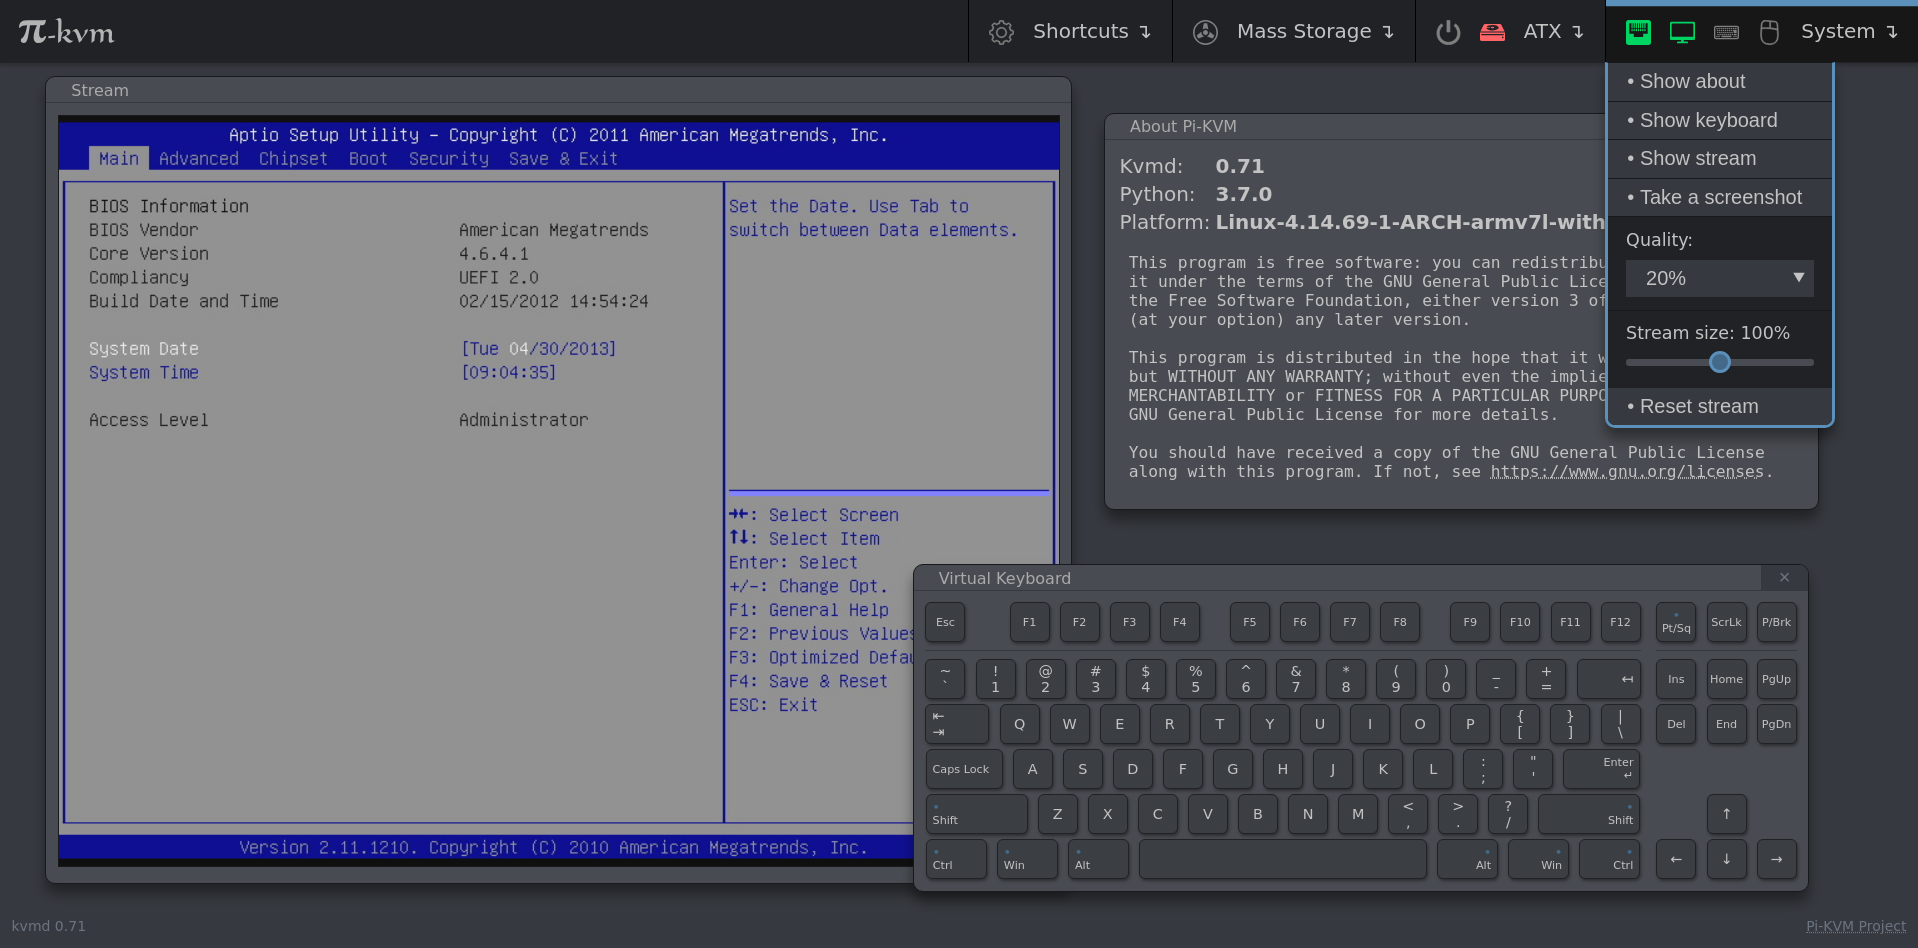Toggle the left Ctrl key
1918x948 pixels.
[x=955, y=859]
